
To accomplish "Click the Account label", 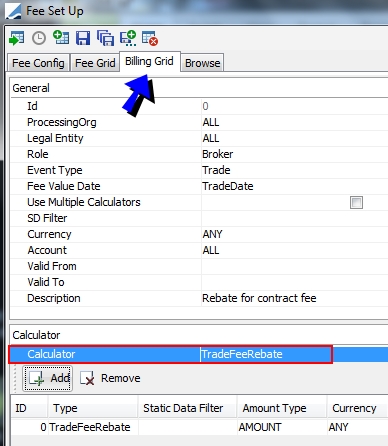I will coord(47,250).
